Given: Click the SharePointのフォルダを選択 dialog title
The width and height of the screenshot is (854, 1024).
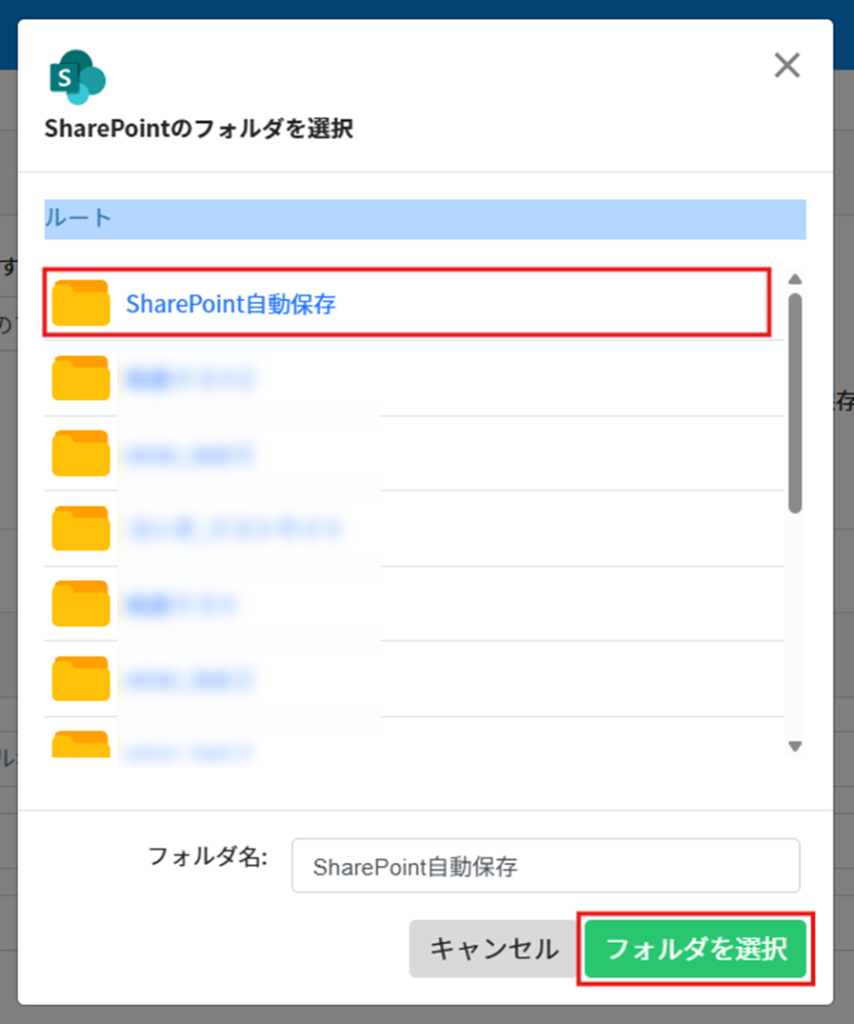Looking at the screenshot, I should (199, 129).
